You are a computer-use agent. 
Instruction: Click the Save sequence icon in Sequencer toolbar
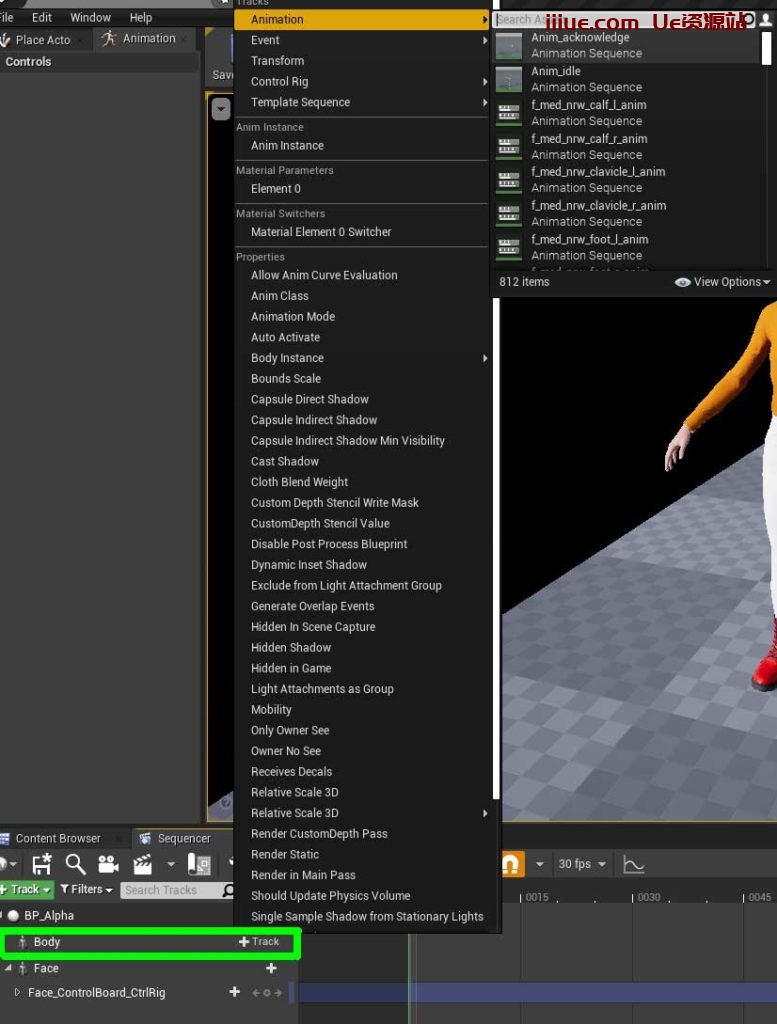pyautogui.click(x=41, y=864)
